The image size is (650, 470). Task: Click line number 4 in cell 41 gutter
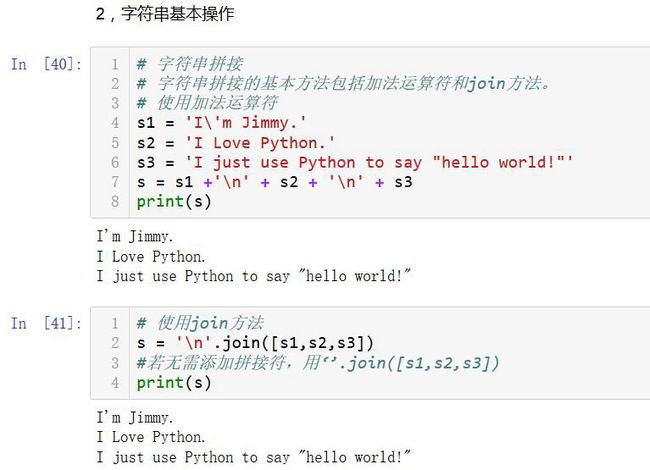coord(115,383)
